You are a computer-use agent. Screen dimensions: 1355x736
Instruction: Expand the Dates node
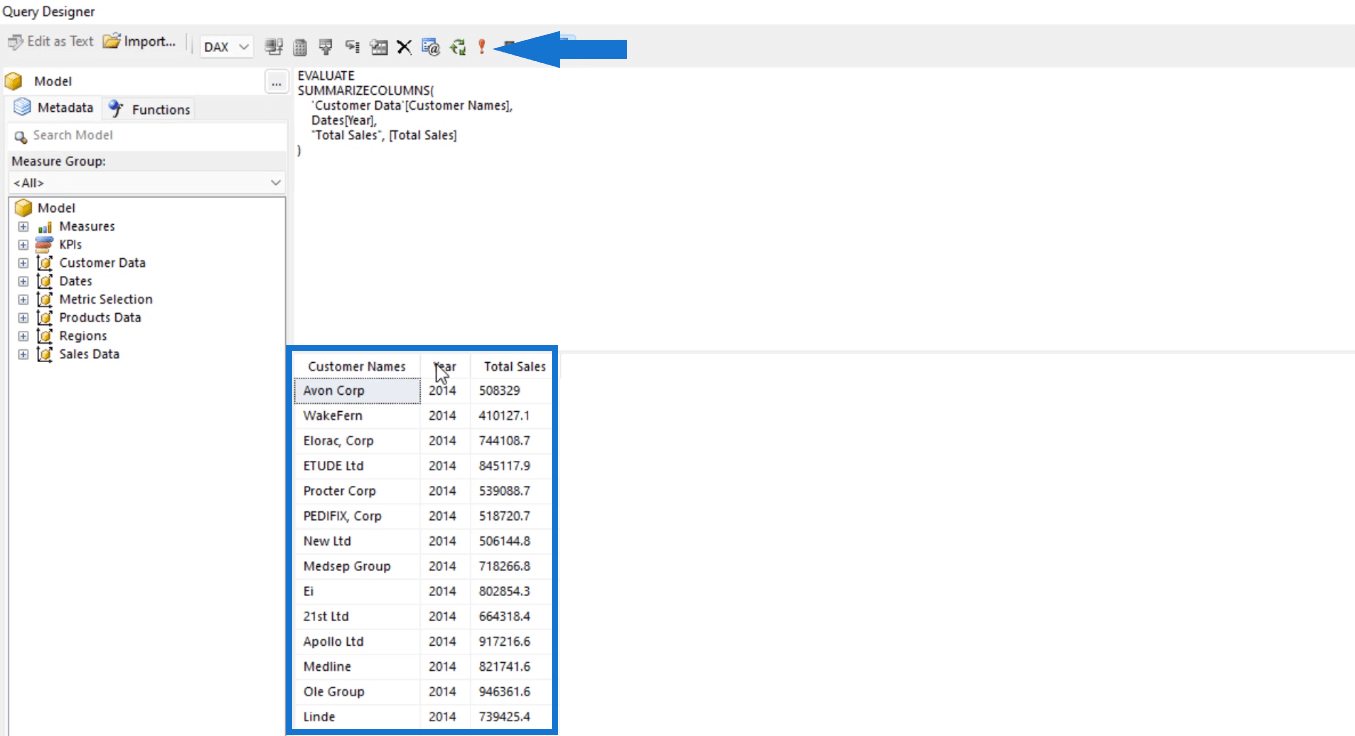click(x=23, y=282)
